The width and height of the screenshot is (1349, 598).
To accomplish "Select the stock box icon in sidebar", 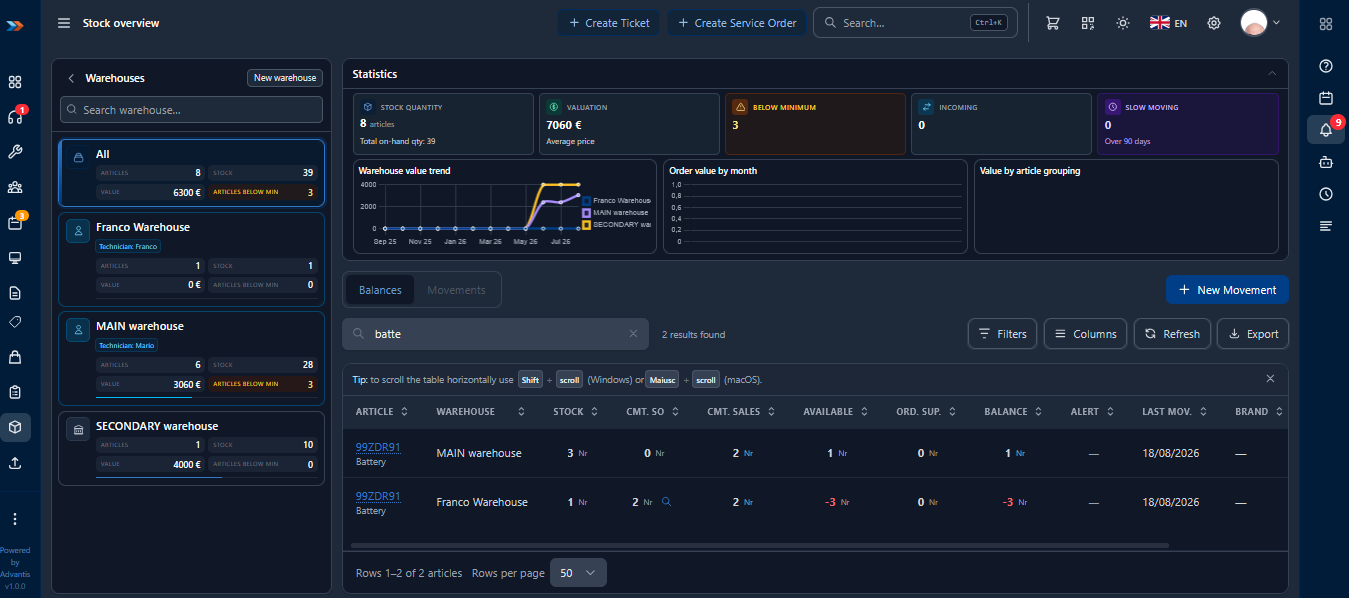I will tap(15, 427).
